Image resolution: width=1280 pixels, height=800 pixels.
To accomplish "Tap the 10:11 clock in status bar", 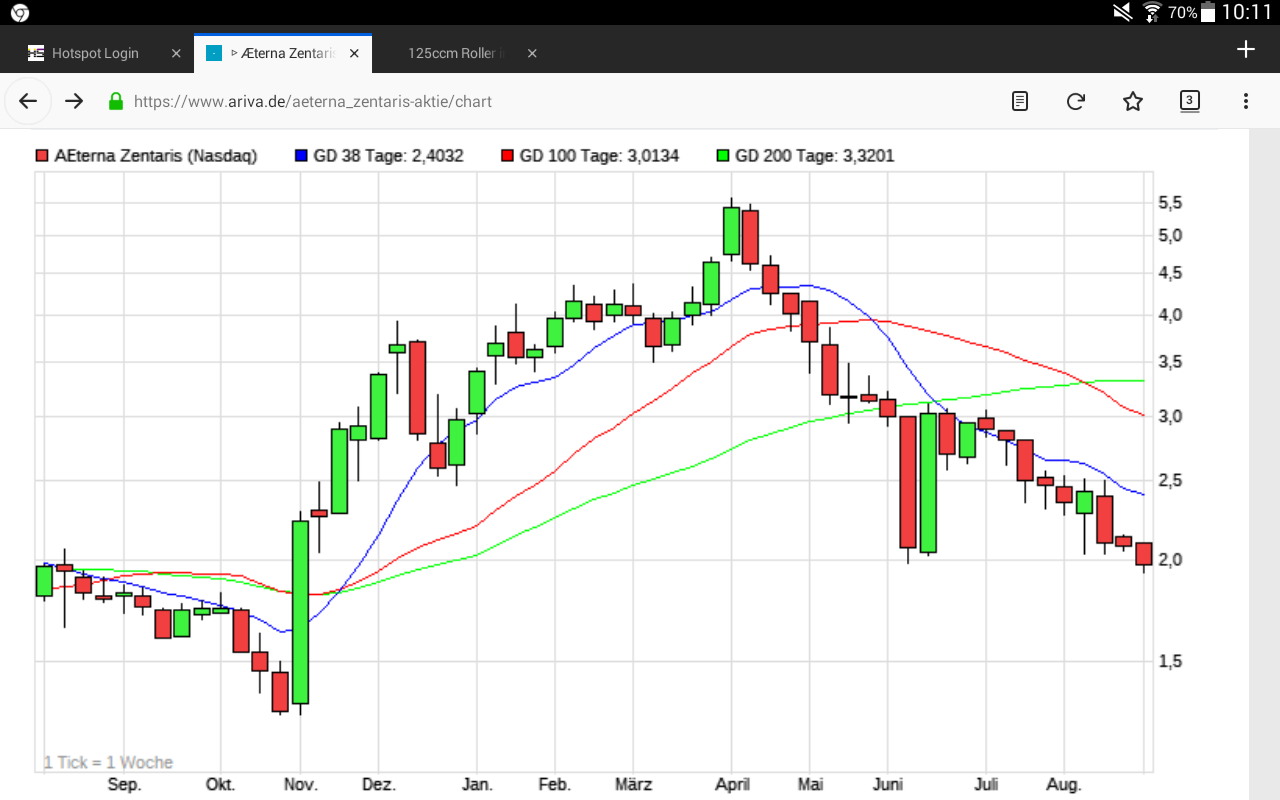I will pyautogui.click(x=1247, y=12).
